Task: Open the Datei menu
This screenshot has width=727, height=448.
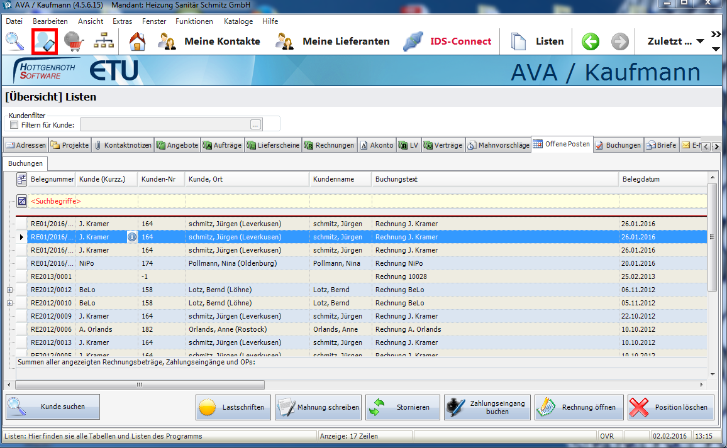Action: click(x=14, y=21)
